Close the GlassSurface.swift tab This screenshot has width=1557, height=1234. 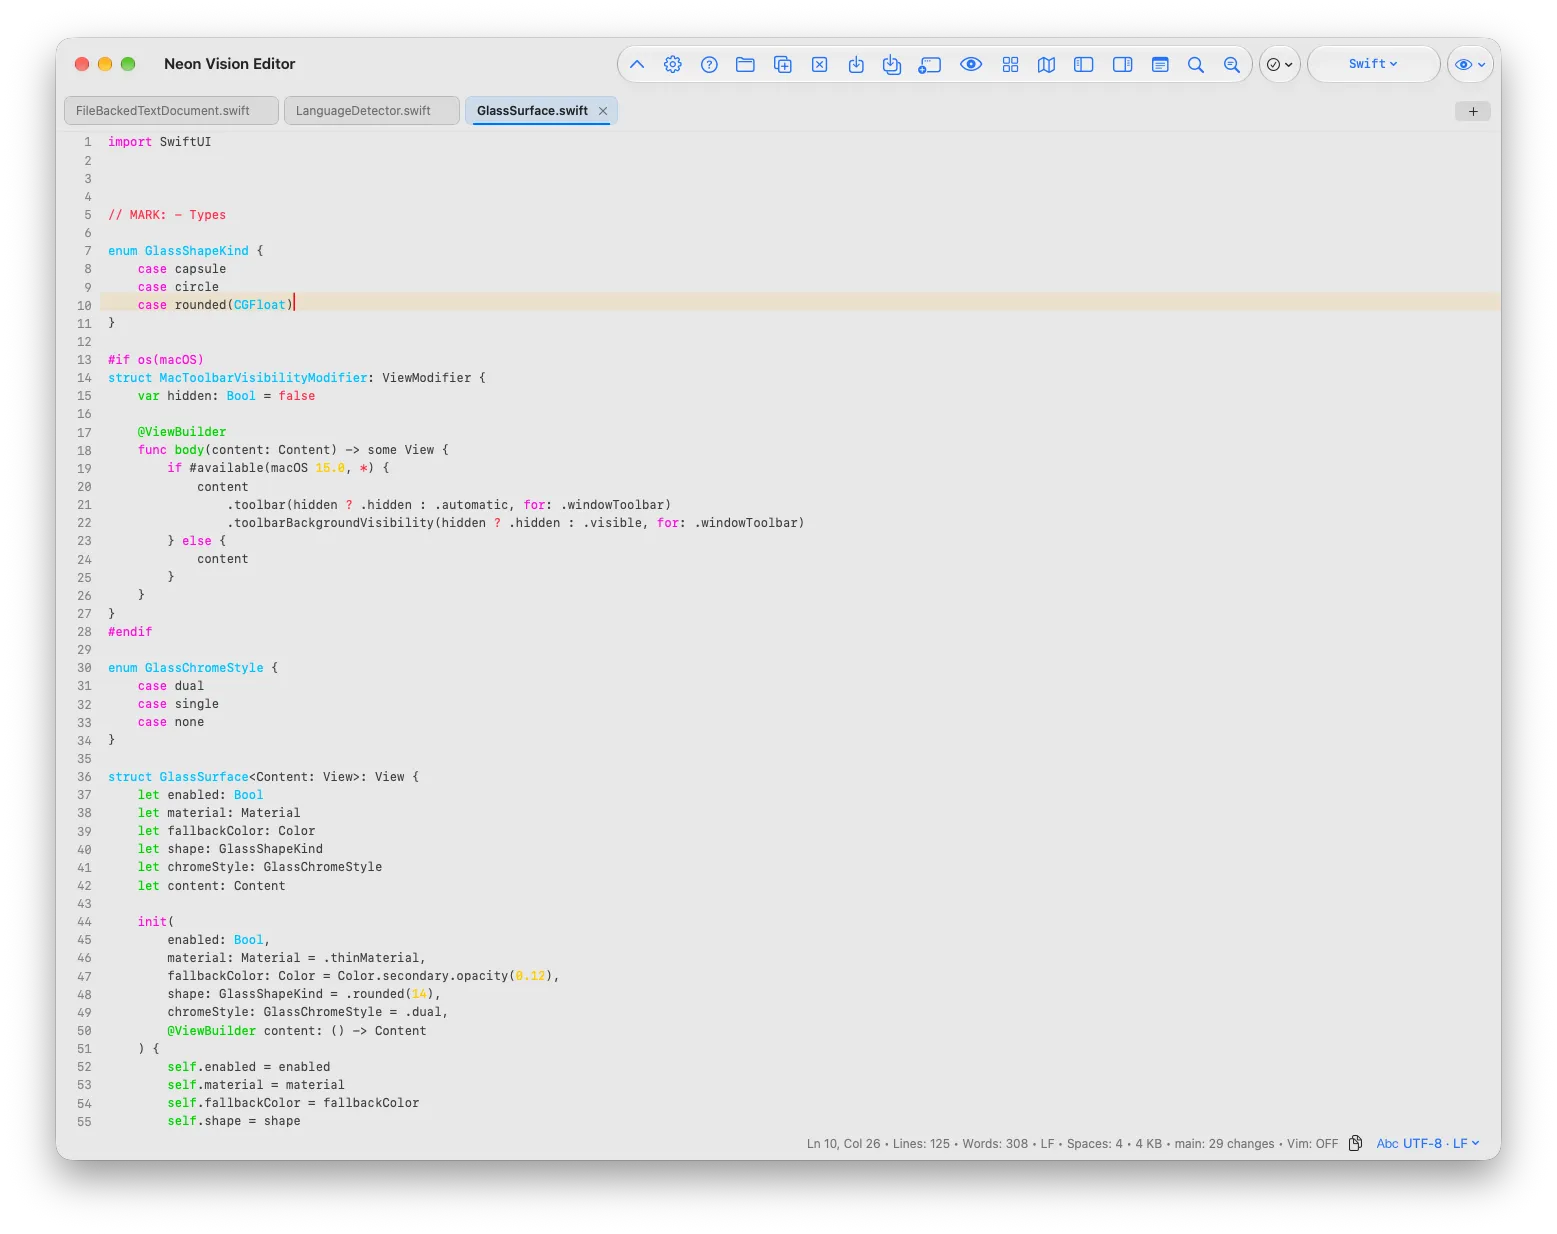603,111
